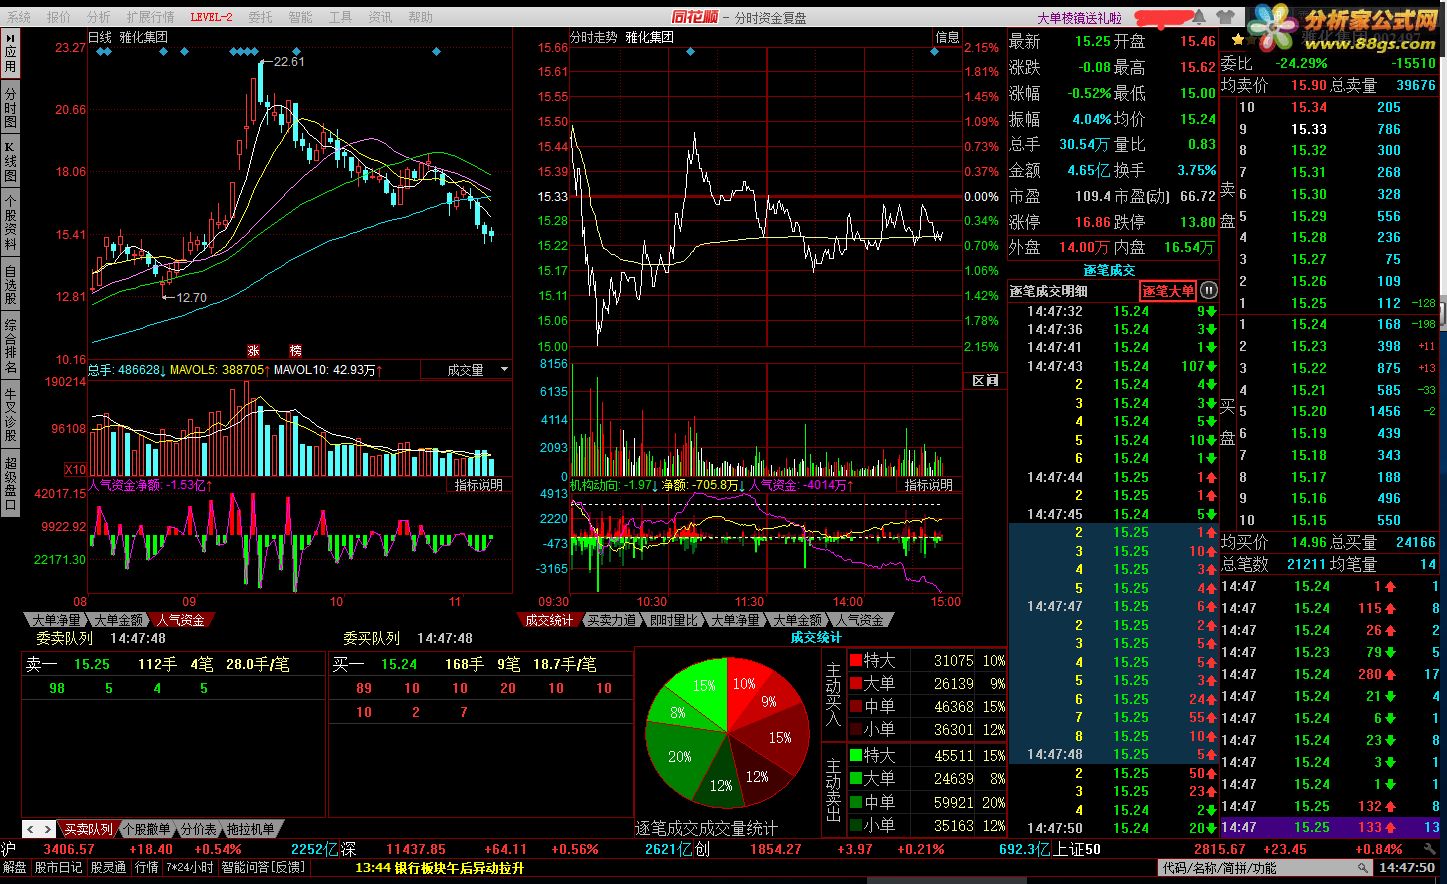The width and height of the screenshot is (1447, 884).
Task: Switch to the 分价表 bottom tab
Action: tap(199, 829)
